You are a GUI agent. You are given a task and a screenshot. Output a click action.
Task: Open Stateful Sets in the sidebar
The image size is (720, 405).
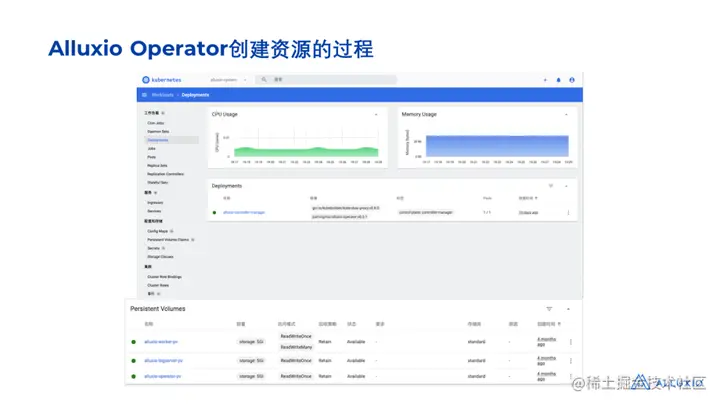coord(158,182)
